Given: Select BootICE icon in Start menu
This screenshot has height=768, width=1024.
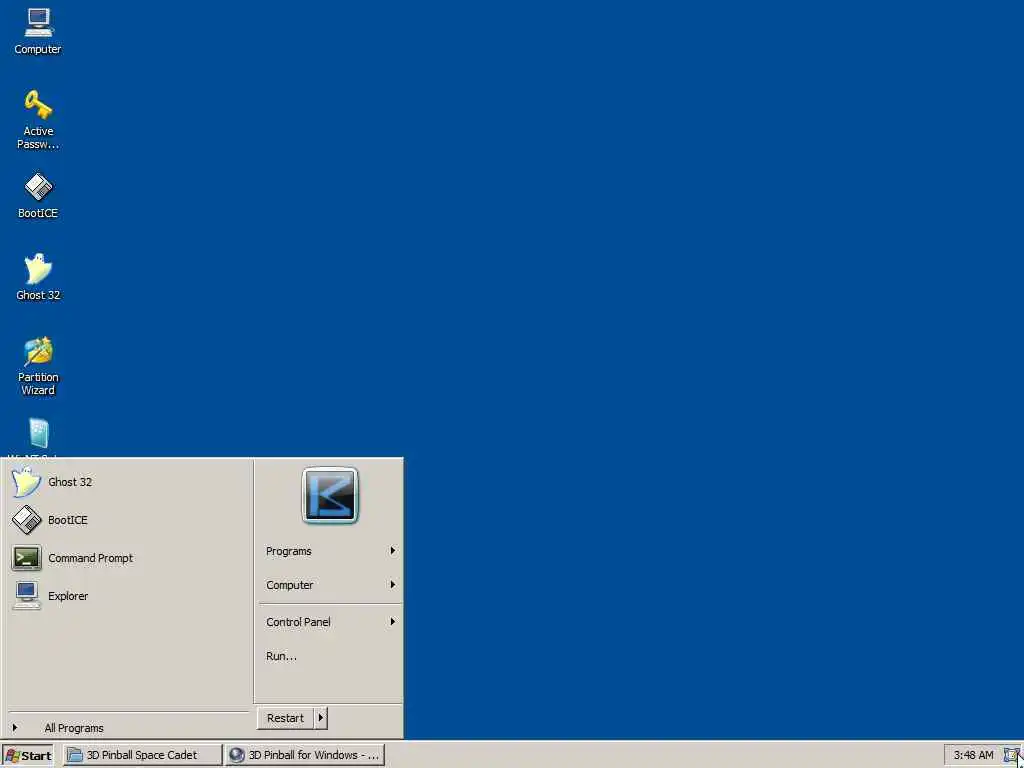Looking at the screenshot, I should [26, 520].
